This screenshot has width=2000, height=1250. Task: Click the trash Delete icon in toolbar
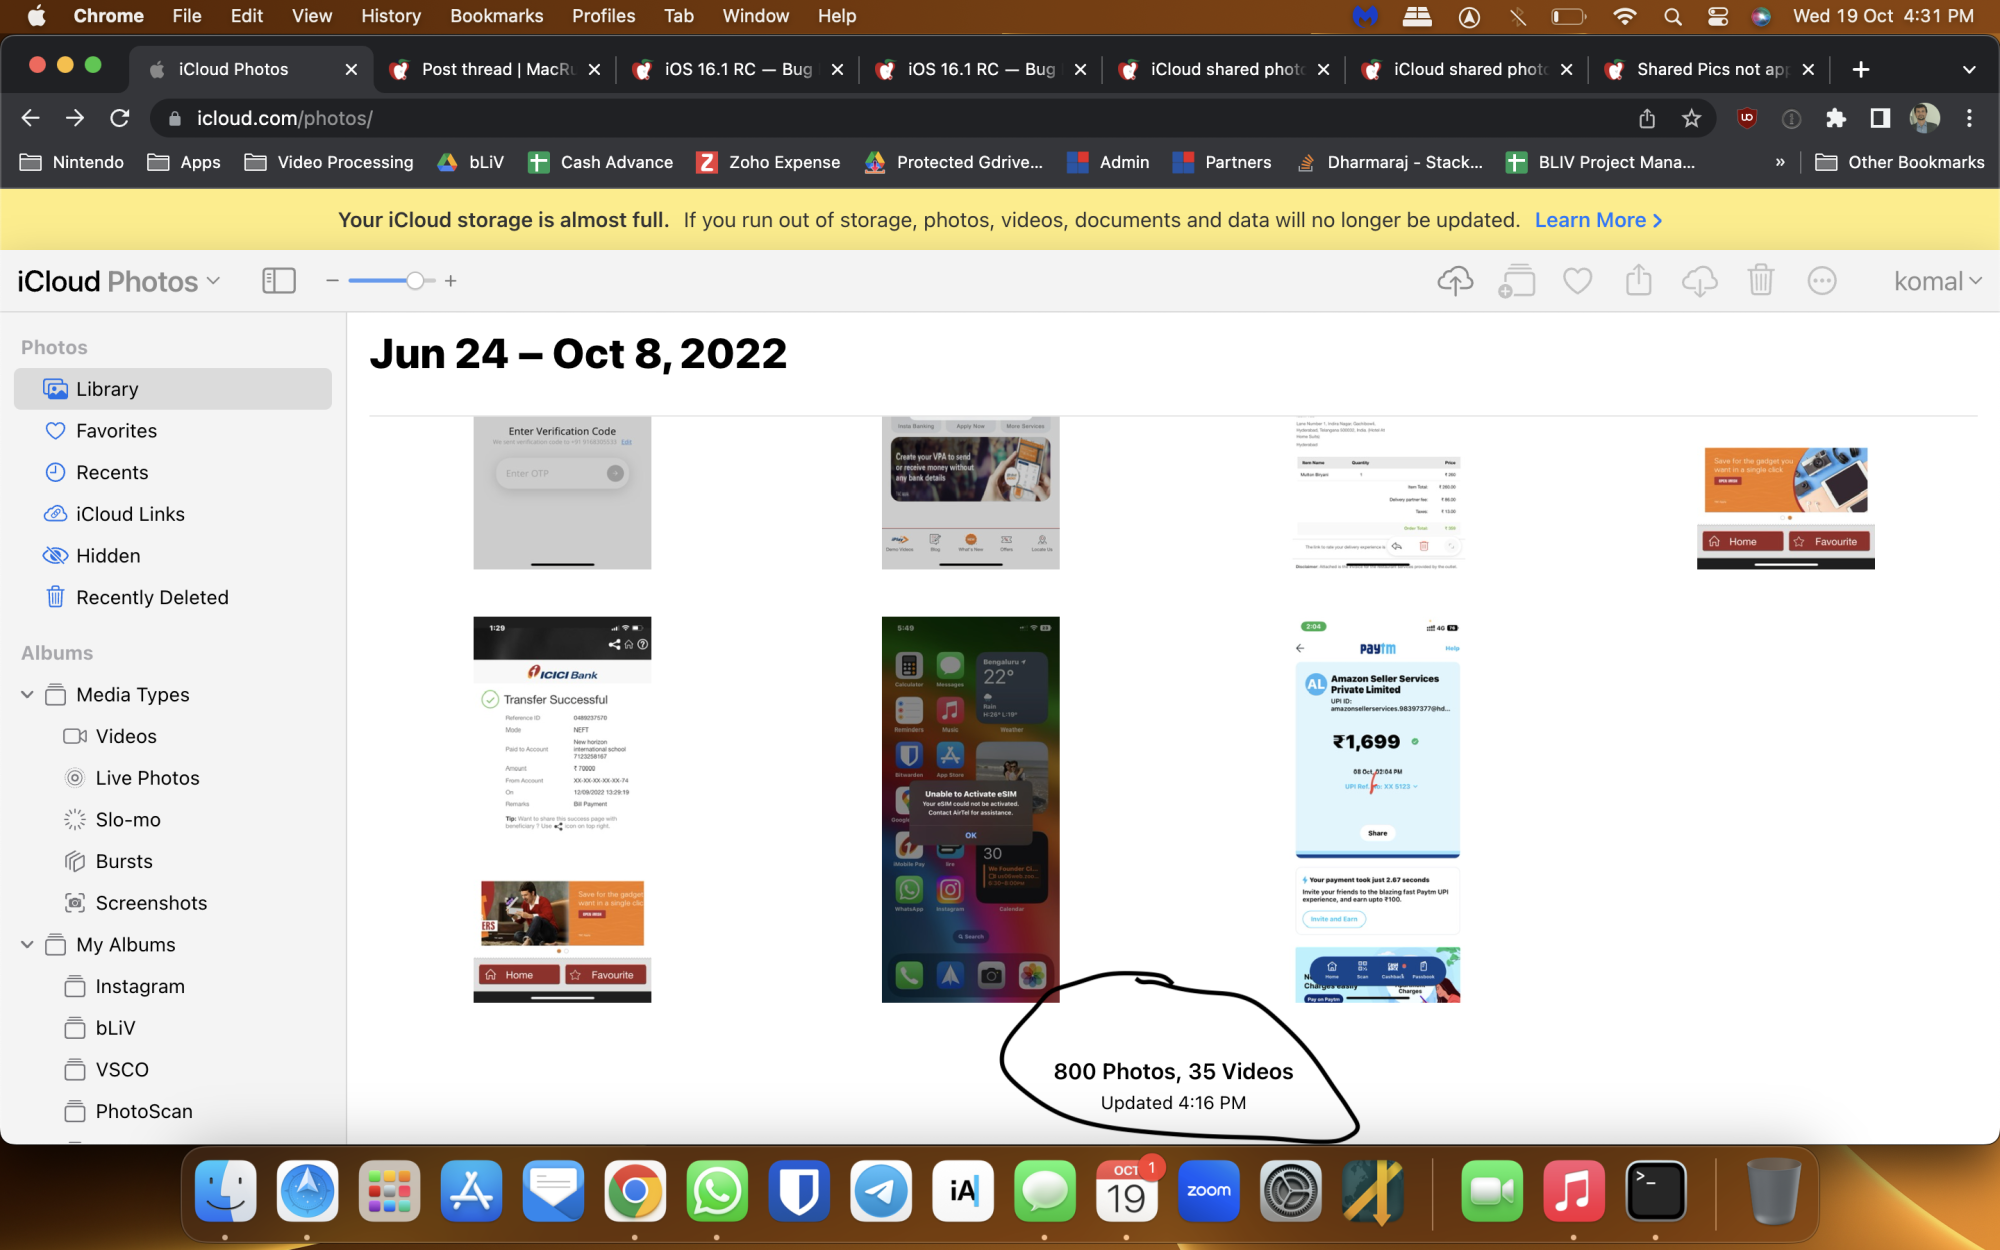click(1760, 281)
